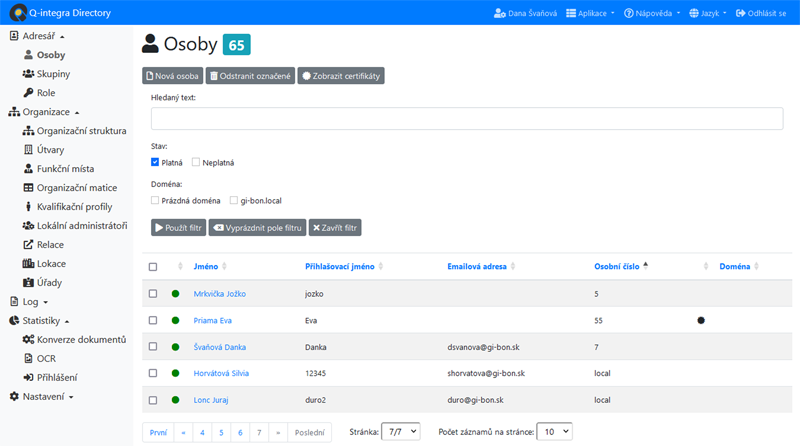The image size is (800, 446).
Task: Toggle the select-all checkbox in table header
Action: coord(153,267)
